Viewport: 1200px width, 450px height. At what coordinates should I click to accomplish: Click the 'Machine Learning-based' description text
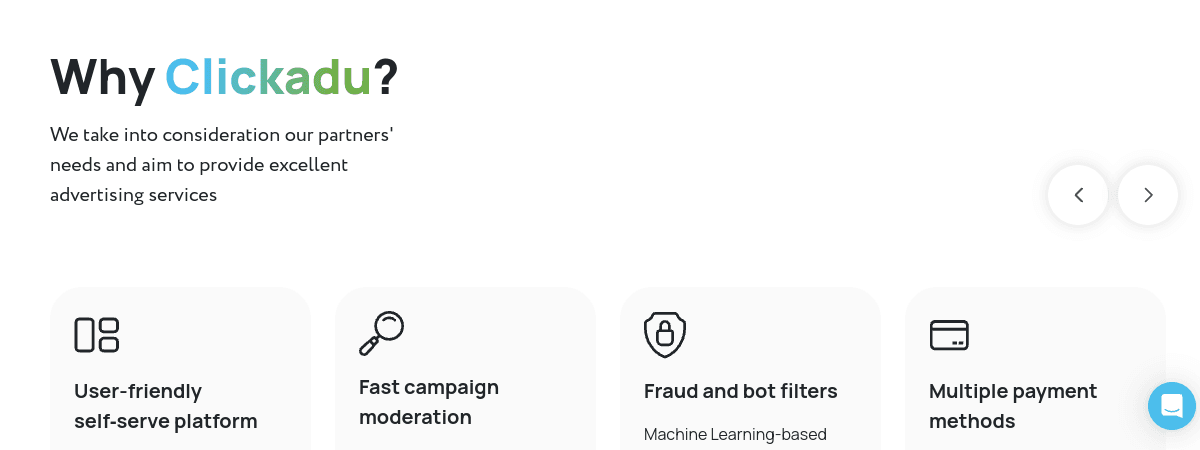coord(735,434)
